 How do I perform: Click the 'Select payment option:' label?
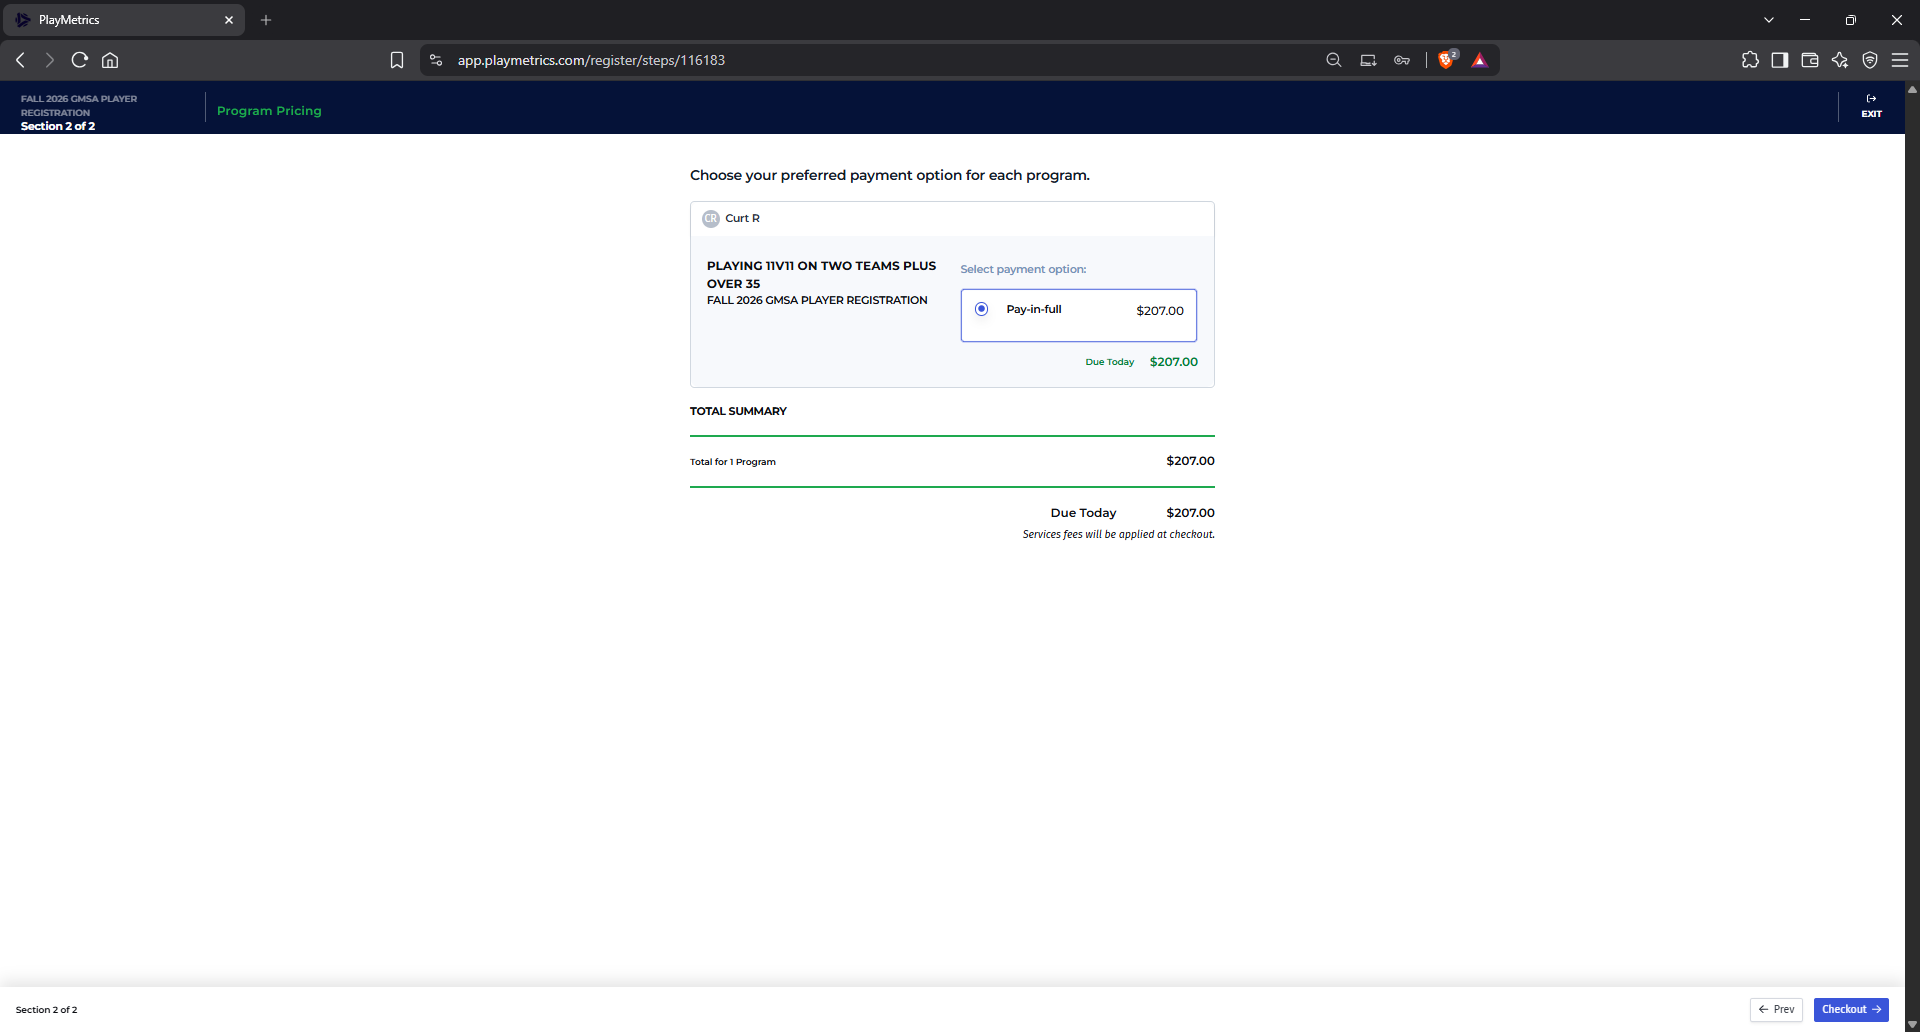click(1023, 269)
